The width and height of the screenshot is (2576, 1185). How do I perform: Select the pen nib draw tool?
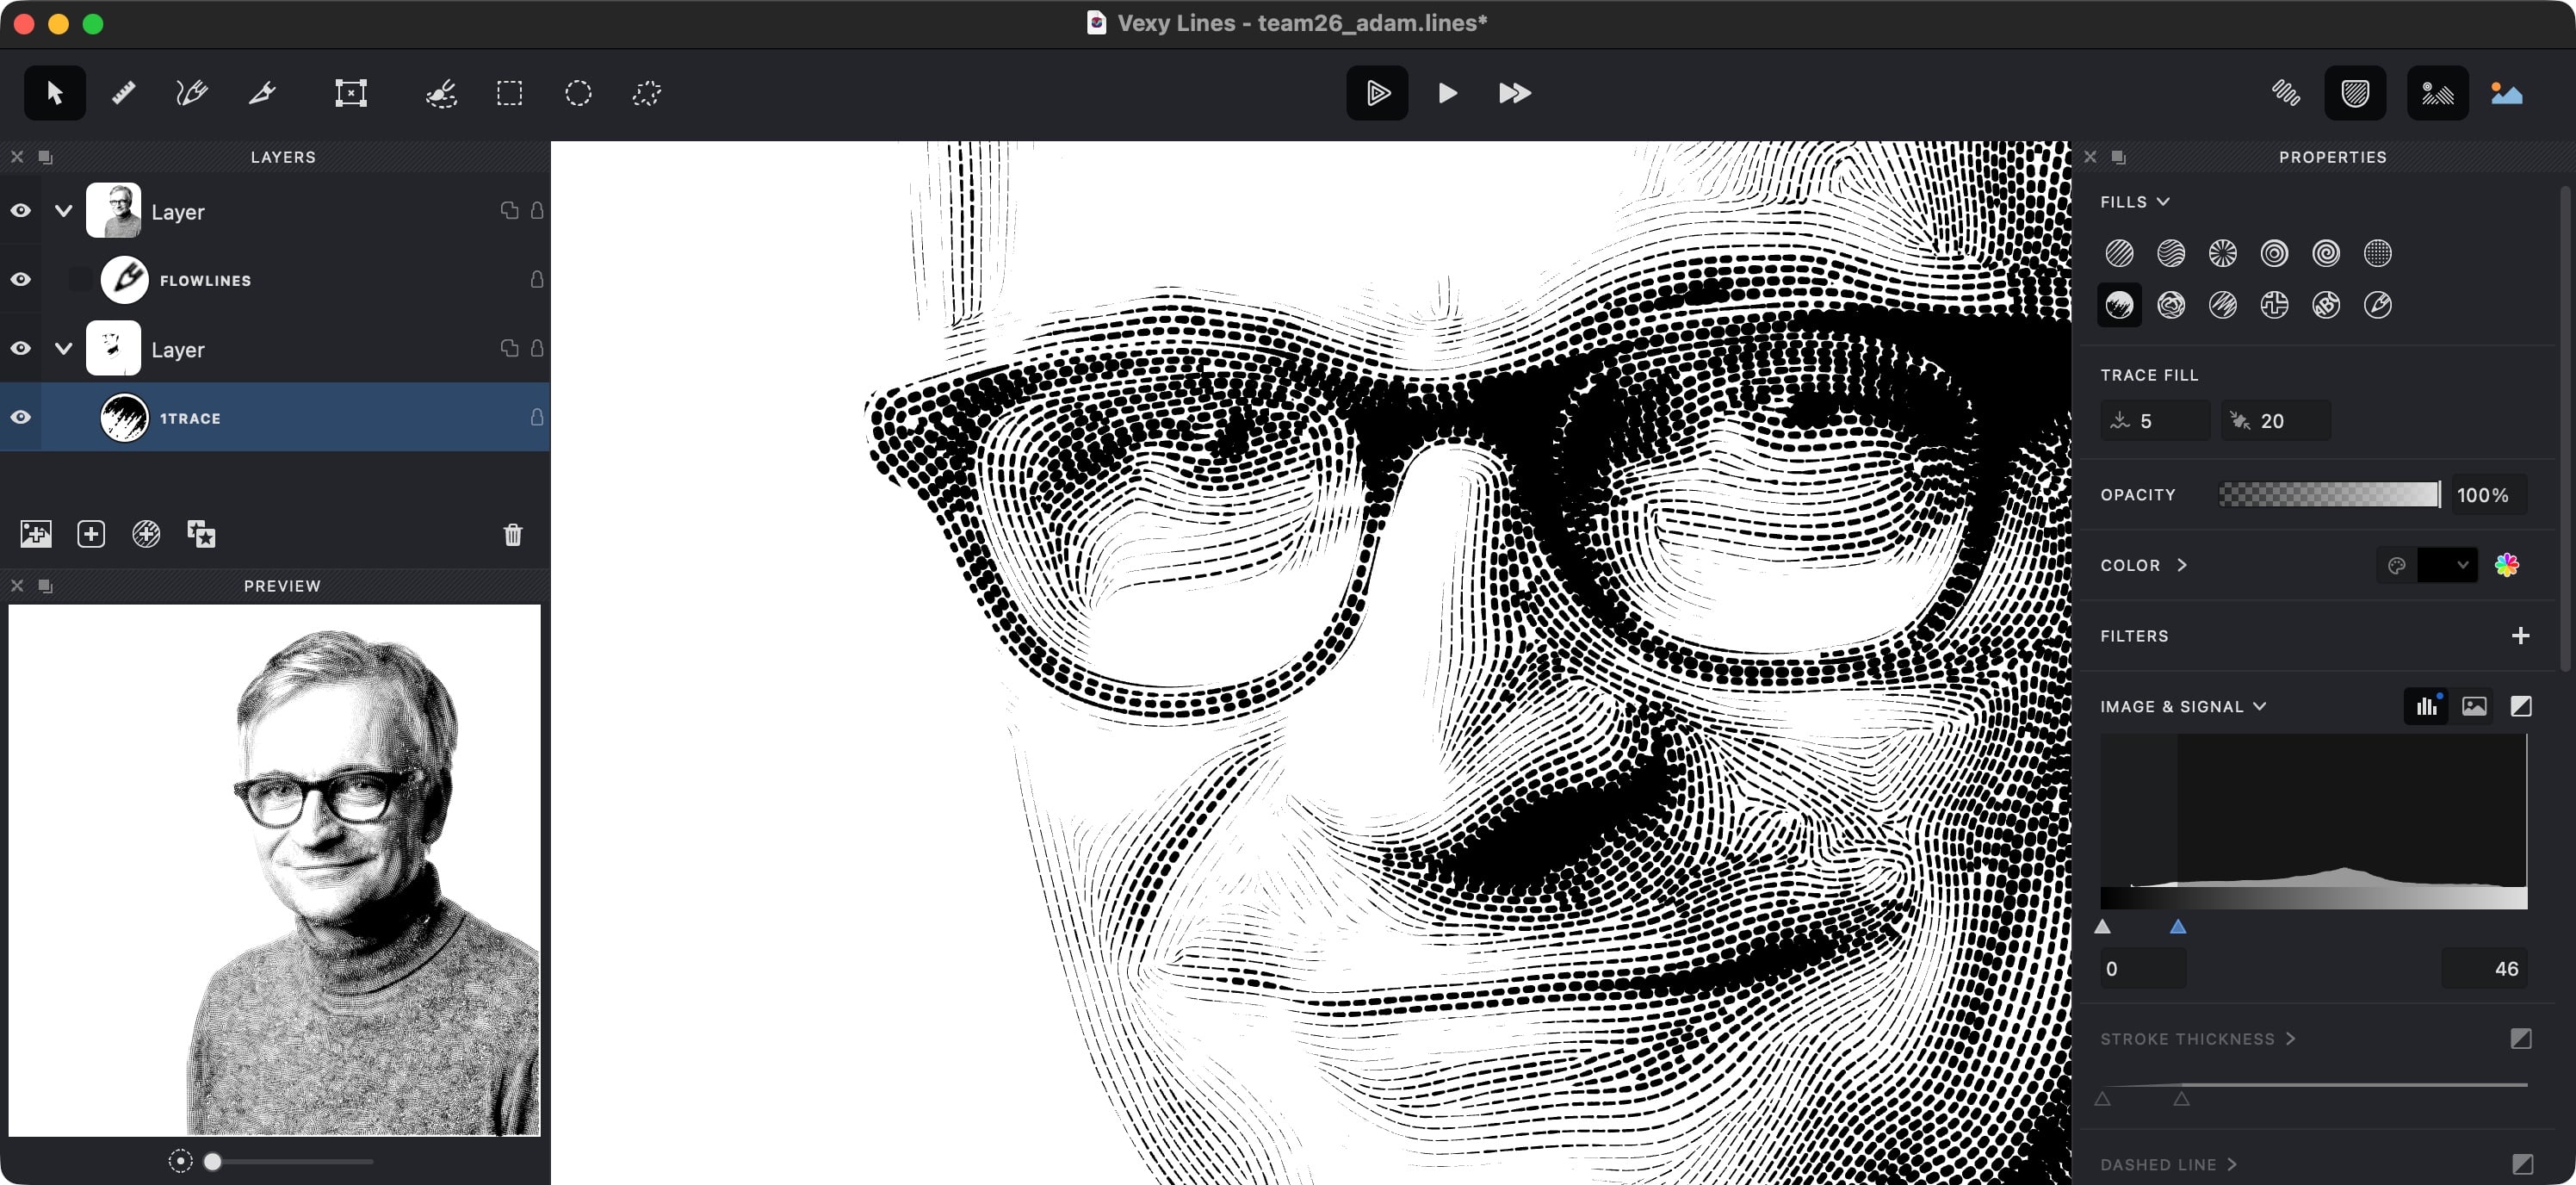(262, 93)
